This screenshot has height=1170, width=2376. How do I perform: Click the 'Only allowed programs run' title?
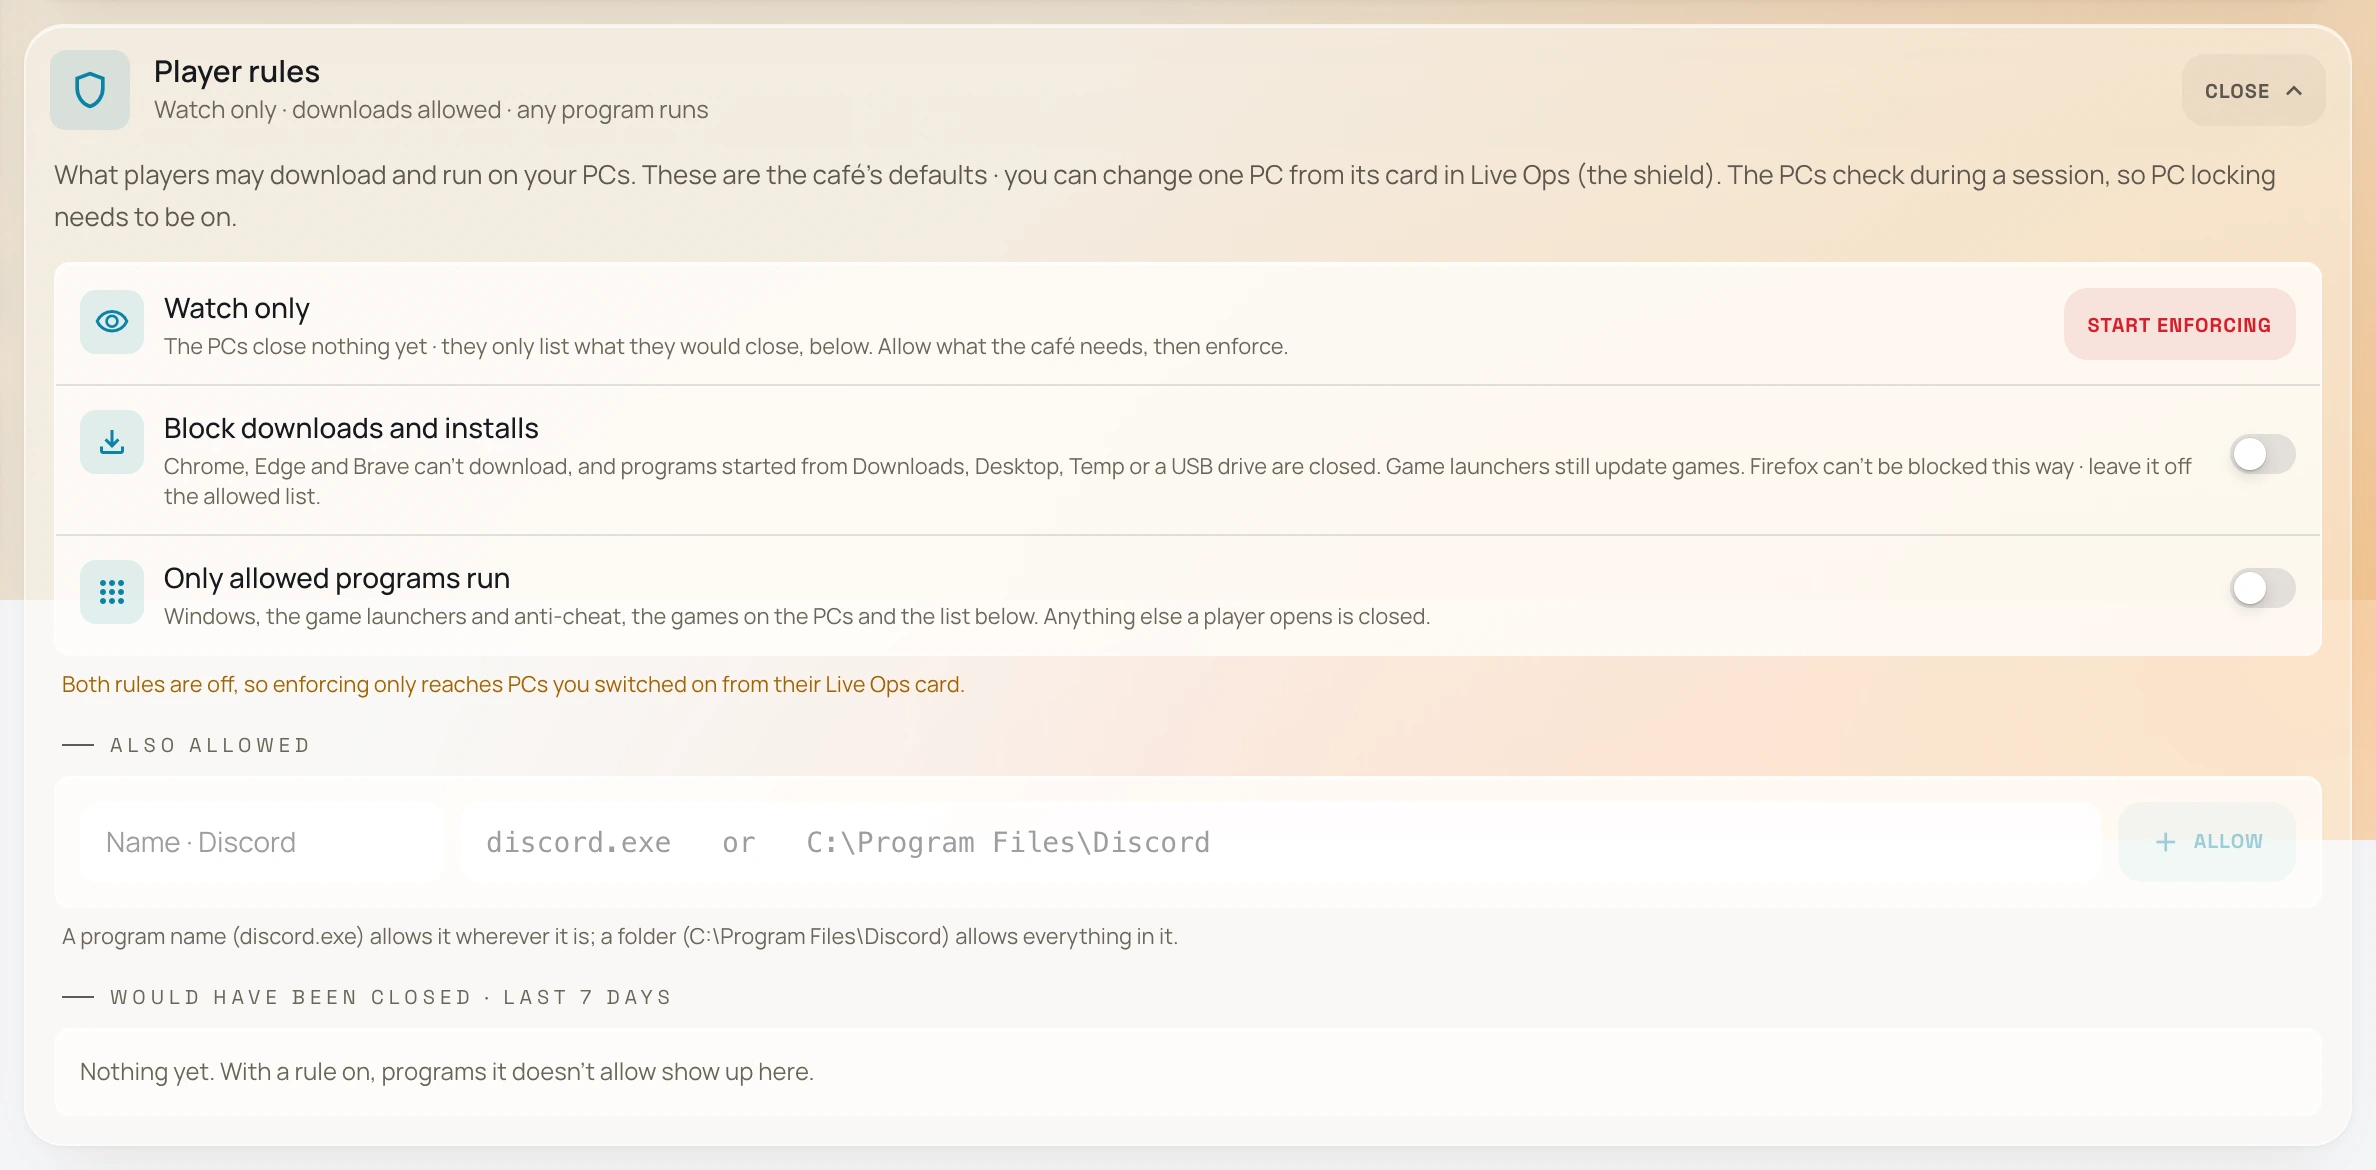pos(337,578)
